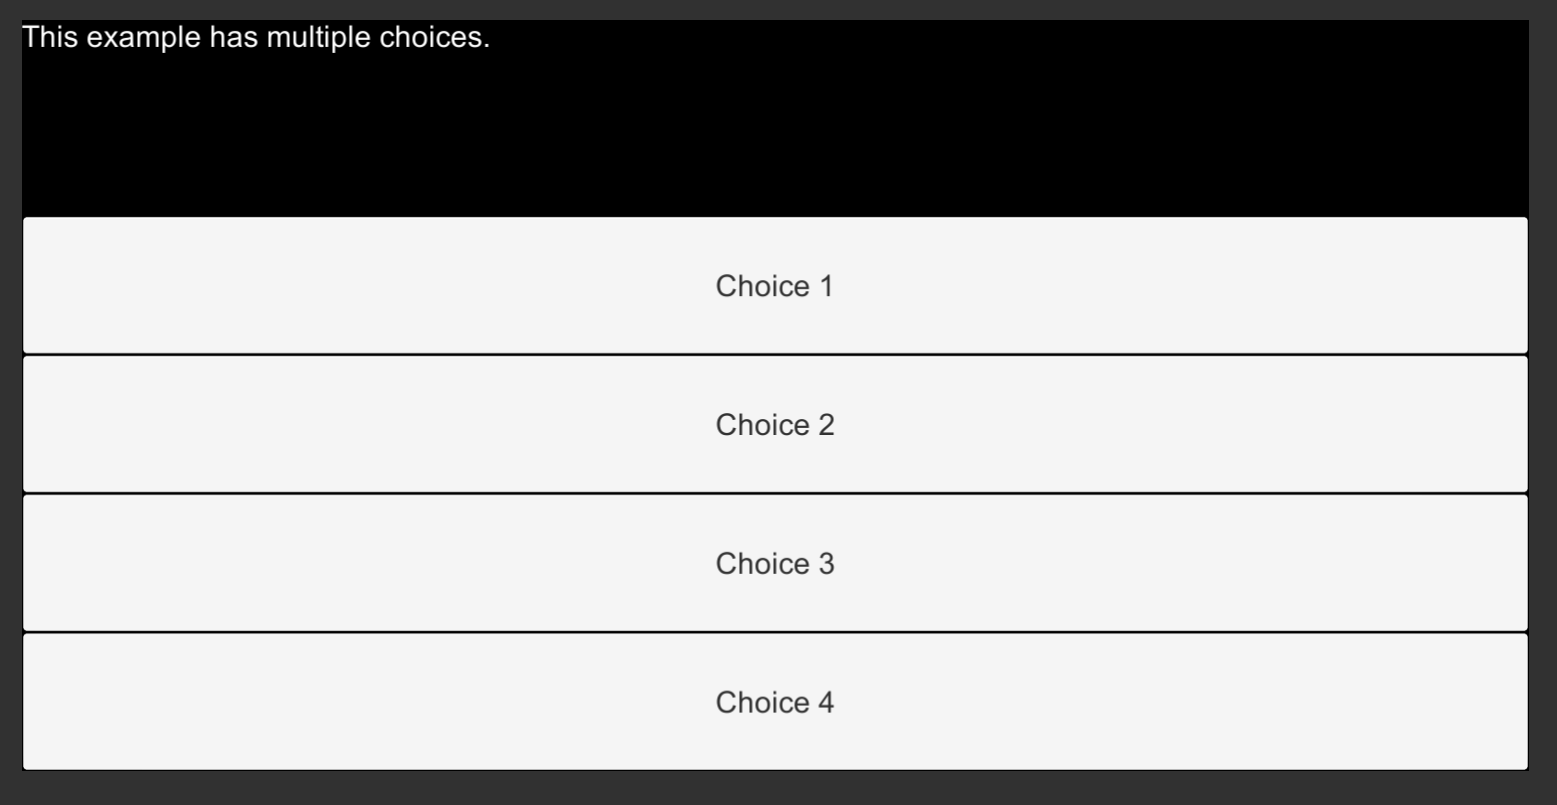
Task: Answer with the option labeled Choice 3
Action: click(x=774, y=564)
